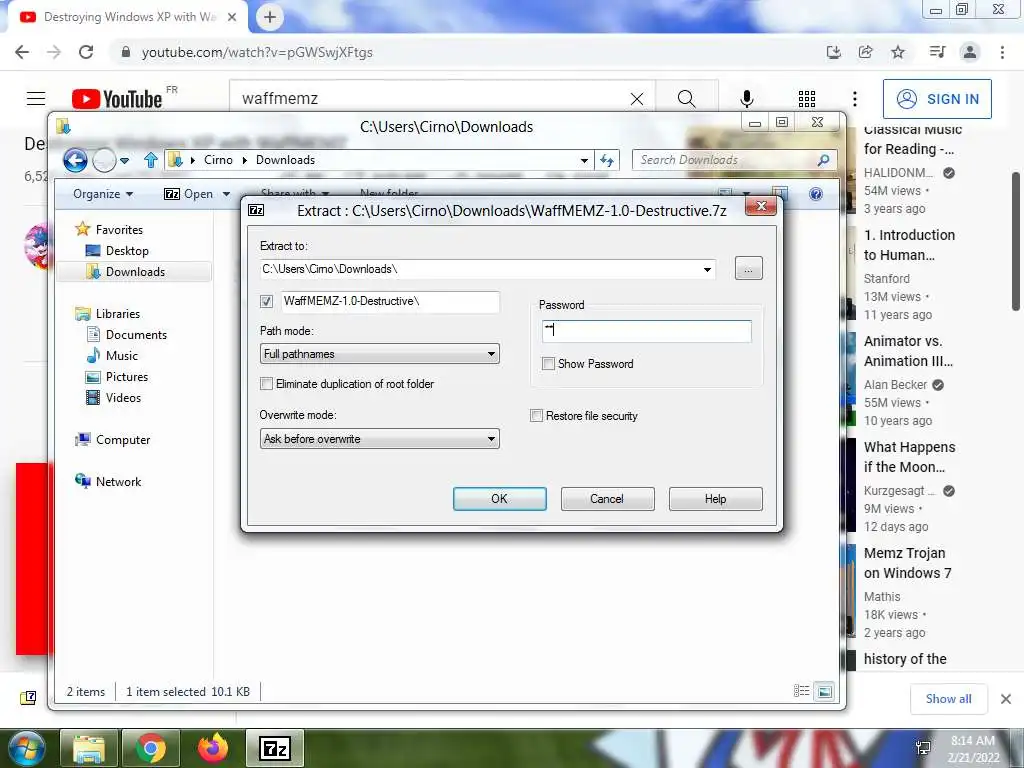Refresh the Explorer folder view
This screenshot has height=768, width=1024.
607,160
